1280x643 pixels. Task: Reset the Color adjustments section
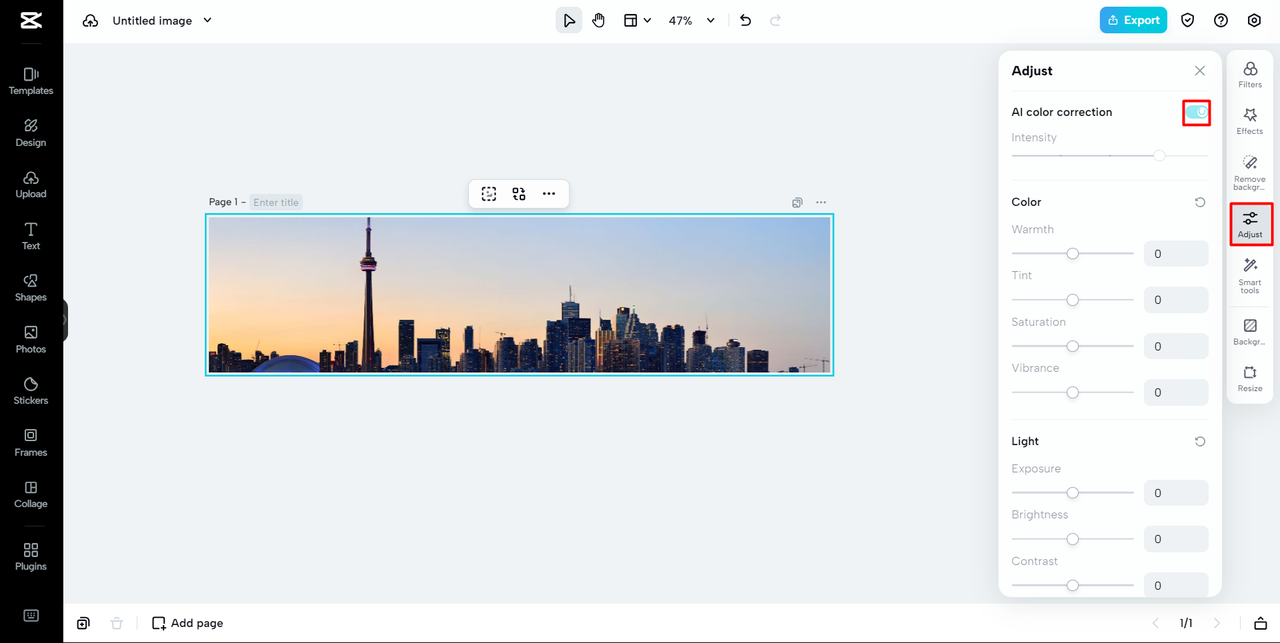[x=1200, y=202]
